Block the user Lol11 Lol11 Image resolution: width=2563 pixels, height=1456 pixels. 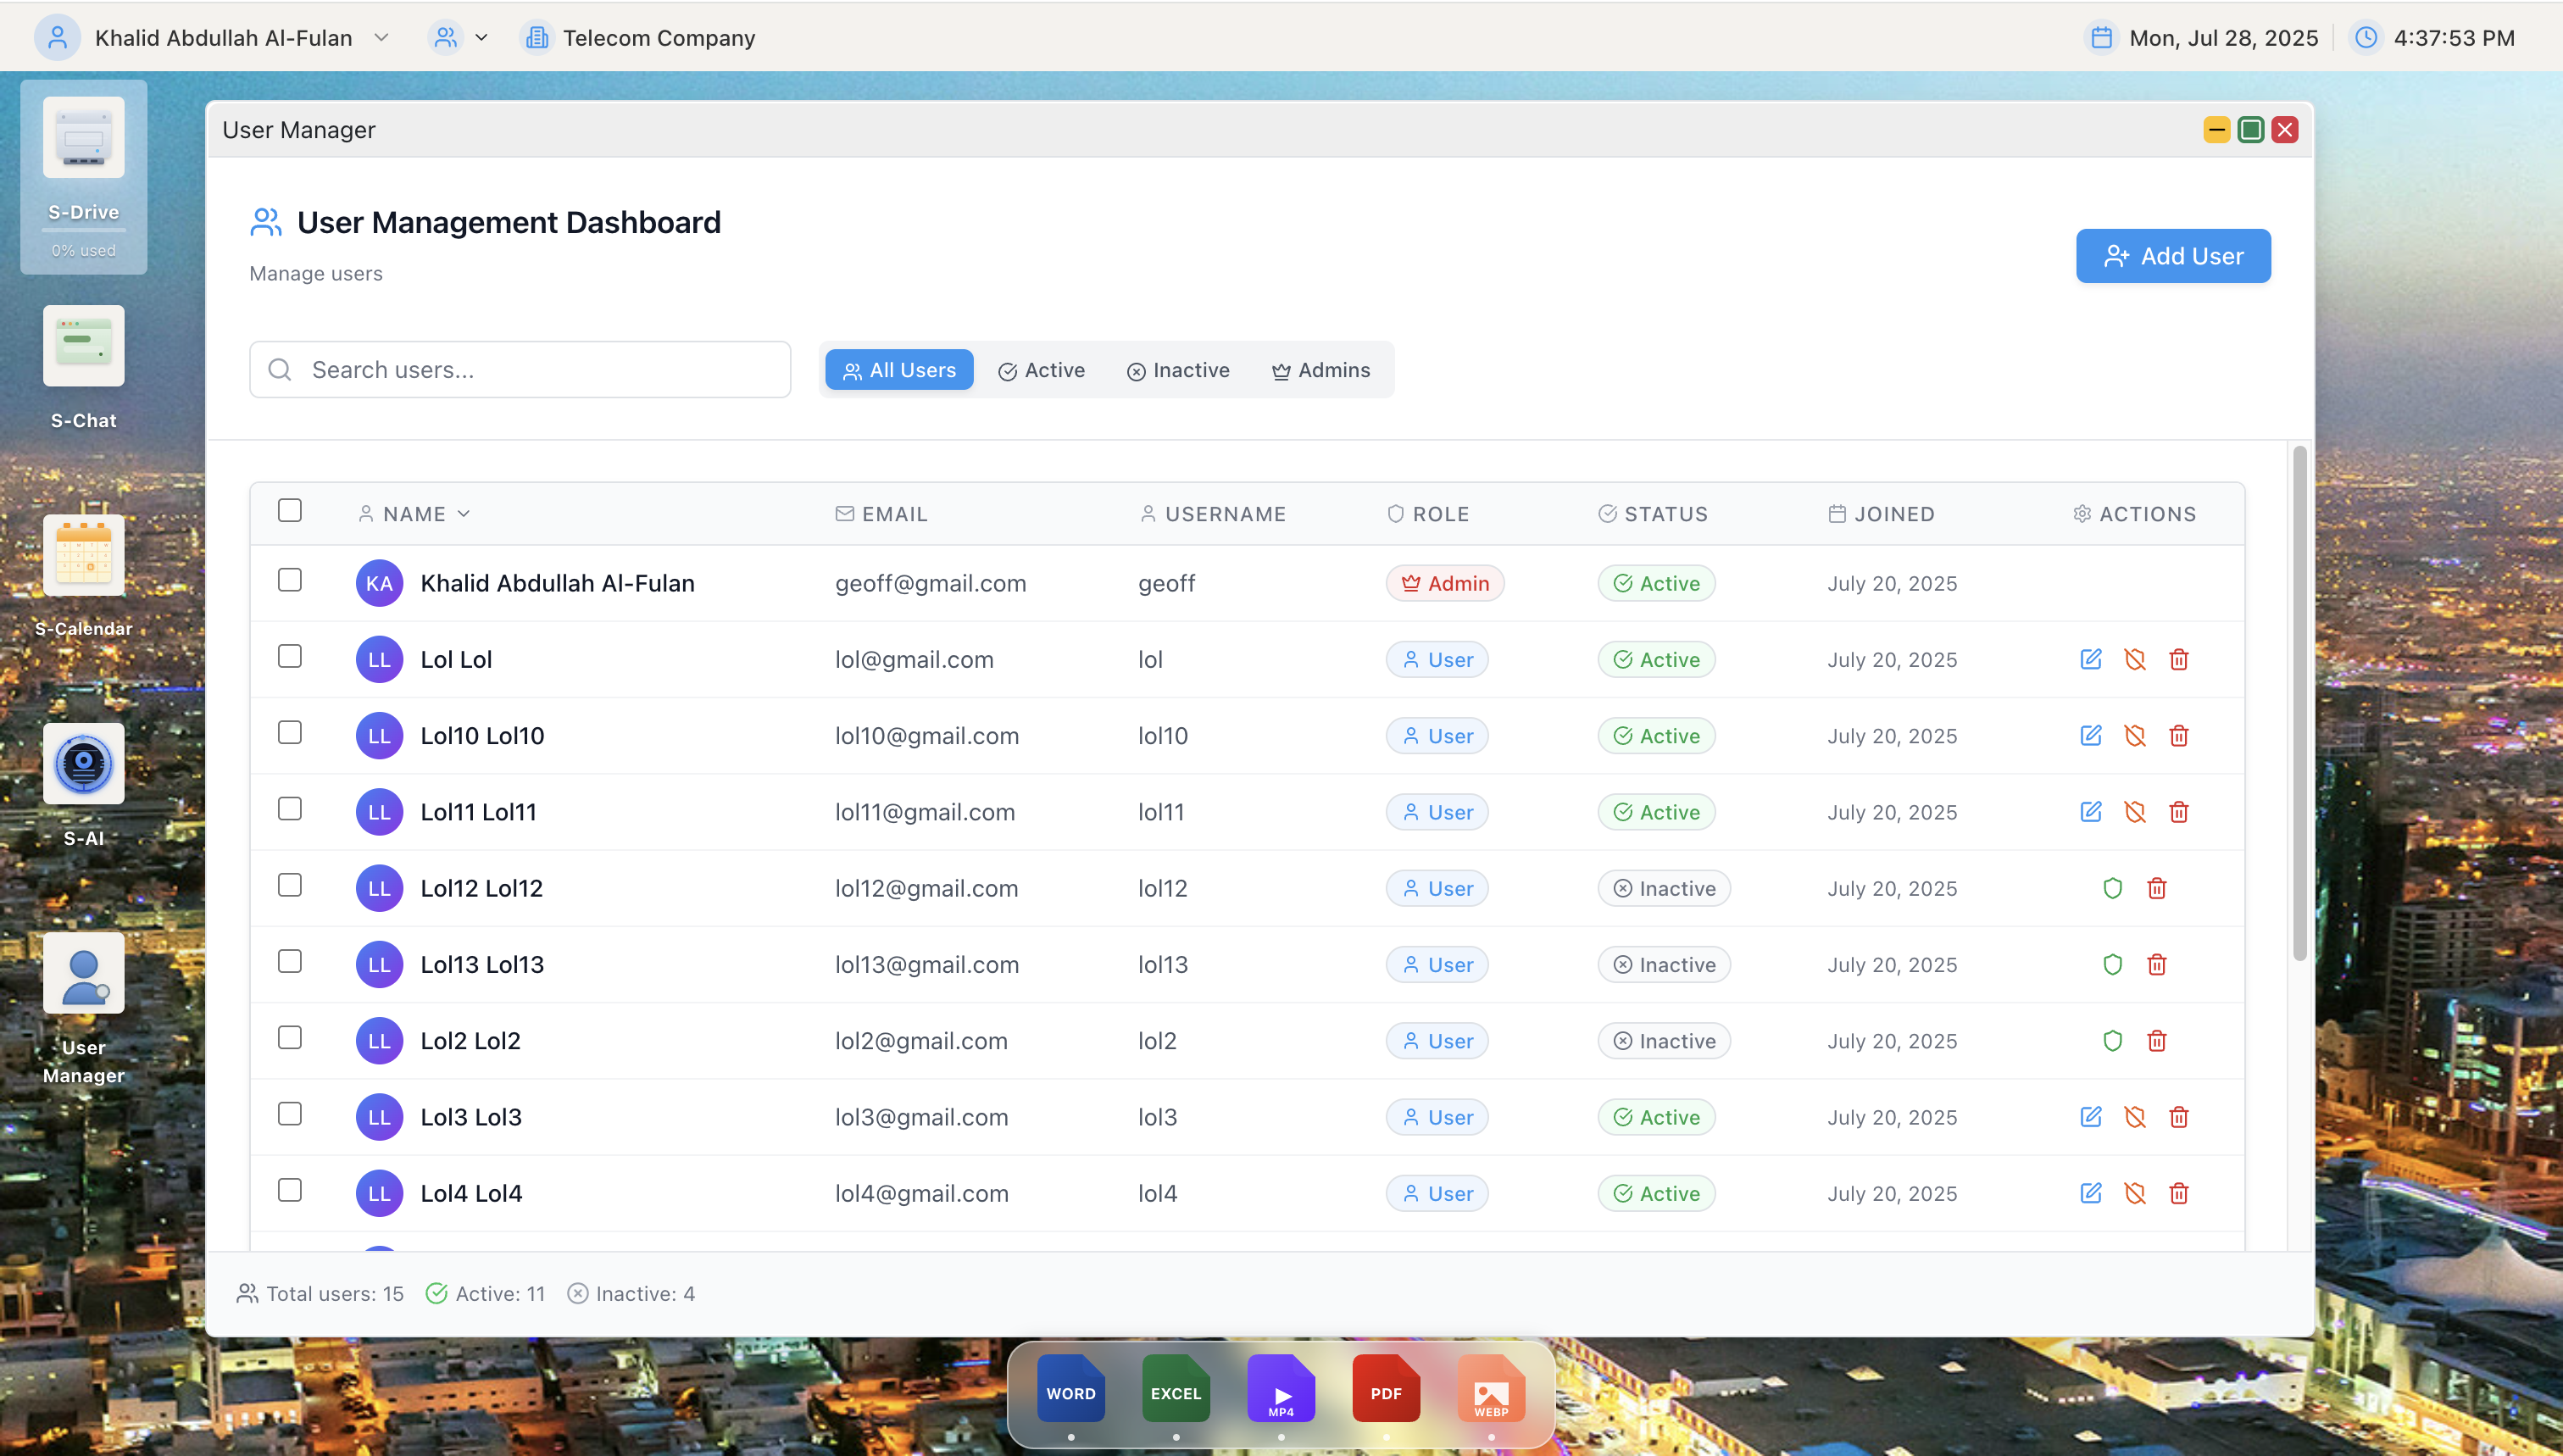[2135, 812]
